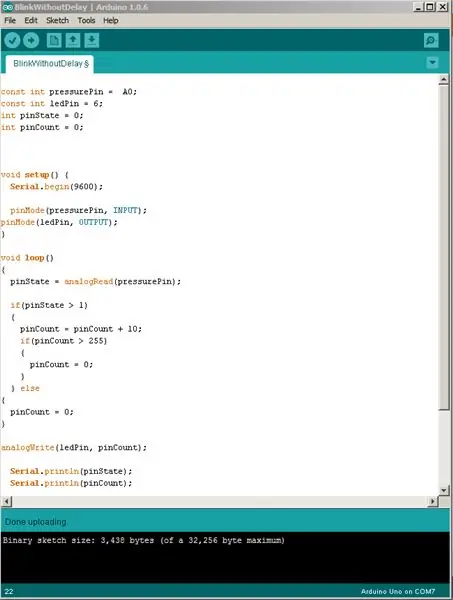Click the Upload arrow button
This screenshot has height=600, width=453.
click(x=31, y=40)
